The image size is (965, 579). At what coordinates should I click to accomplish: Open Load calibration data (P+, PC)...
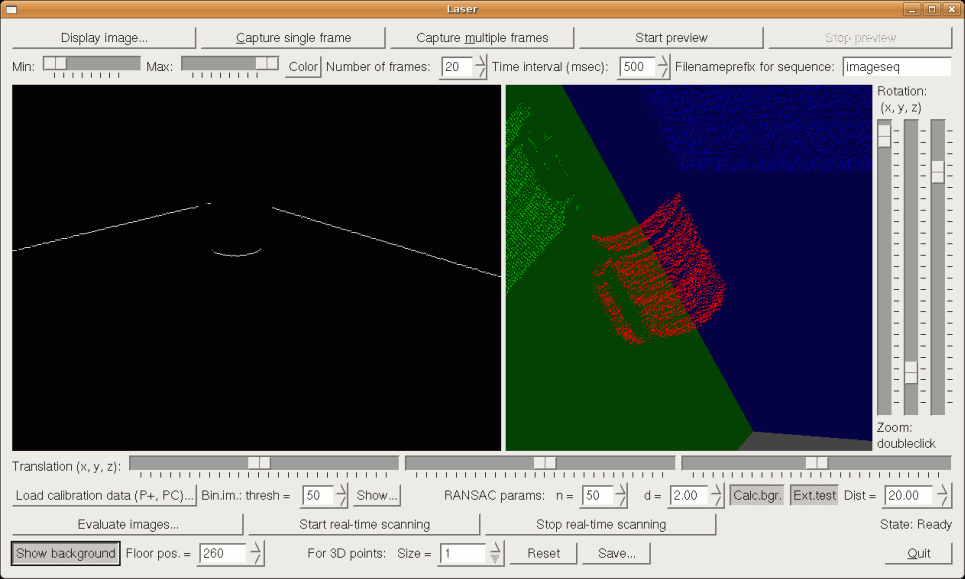(x=104, y=495)
